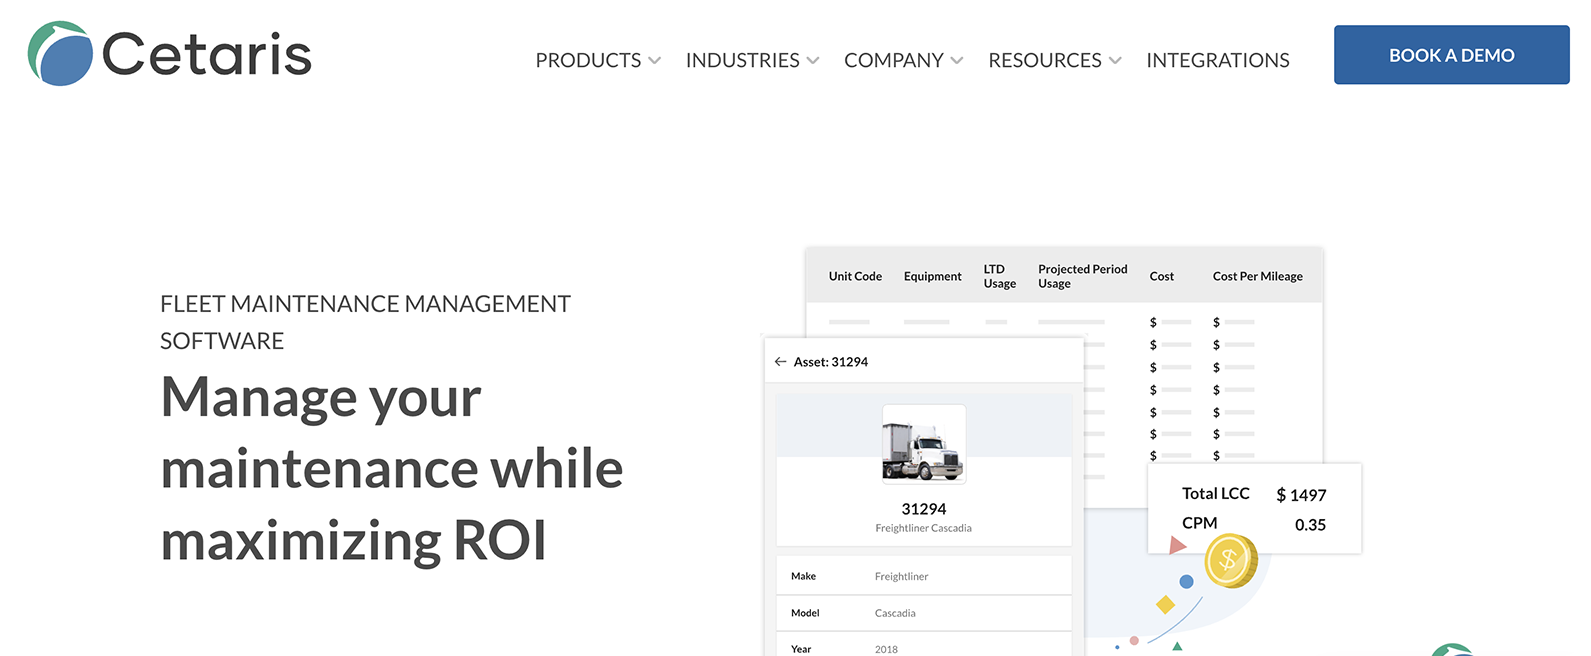1591x656 pixels.
Task: Click the $ 1497 total value
Action: coord(1301,495)
